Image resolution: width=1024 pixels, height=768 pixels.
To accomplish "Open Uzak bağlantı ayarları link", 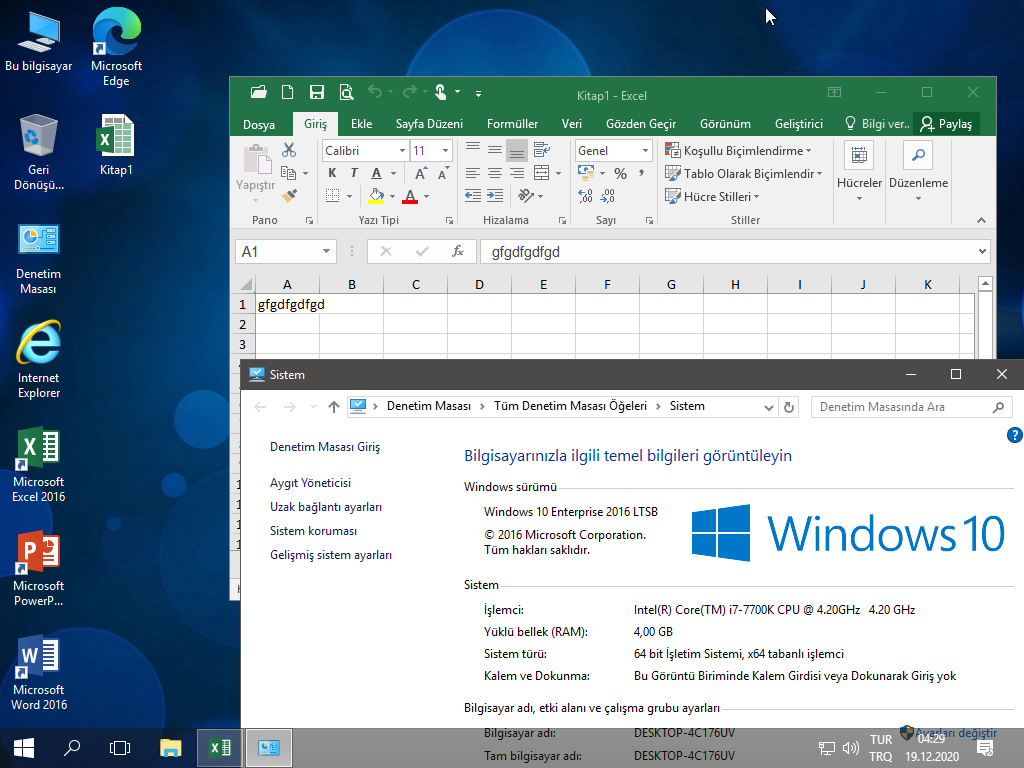I will 326,507.
